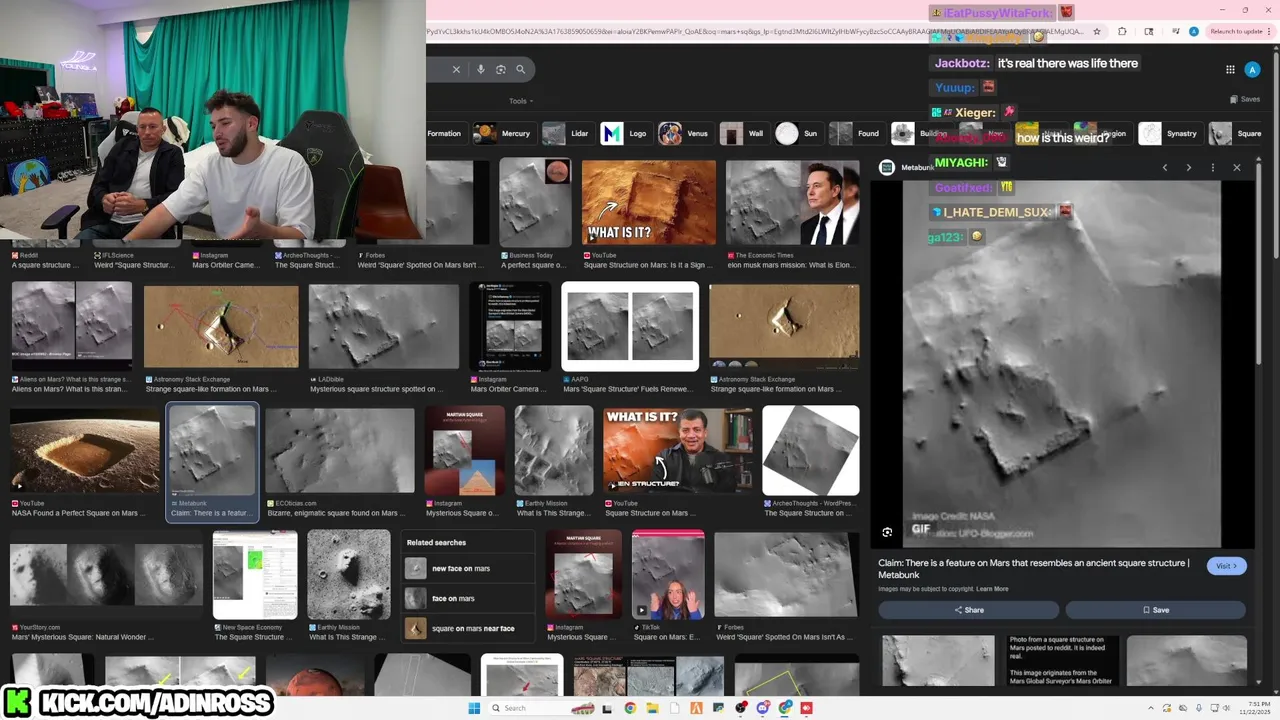Open the ArcheoThoughts rotated square thumbnail
Viewport: 1280px width, 720px height.
tap(811, 451)
